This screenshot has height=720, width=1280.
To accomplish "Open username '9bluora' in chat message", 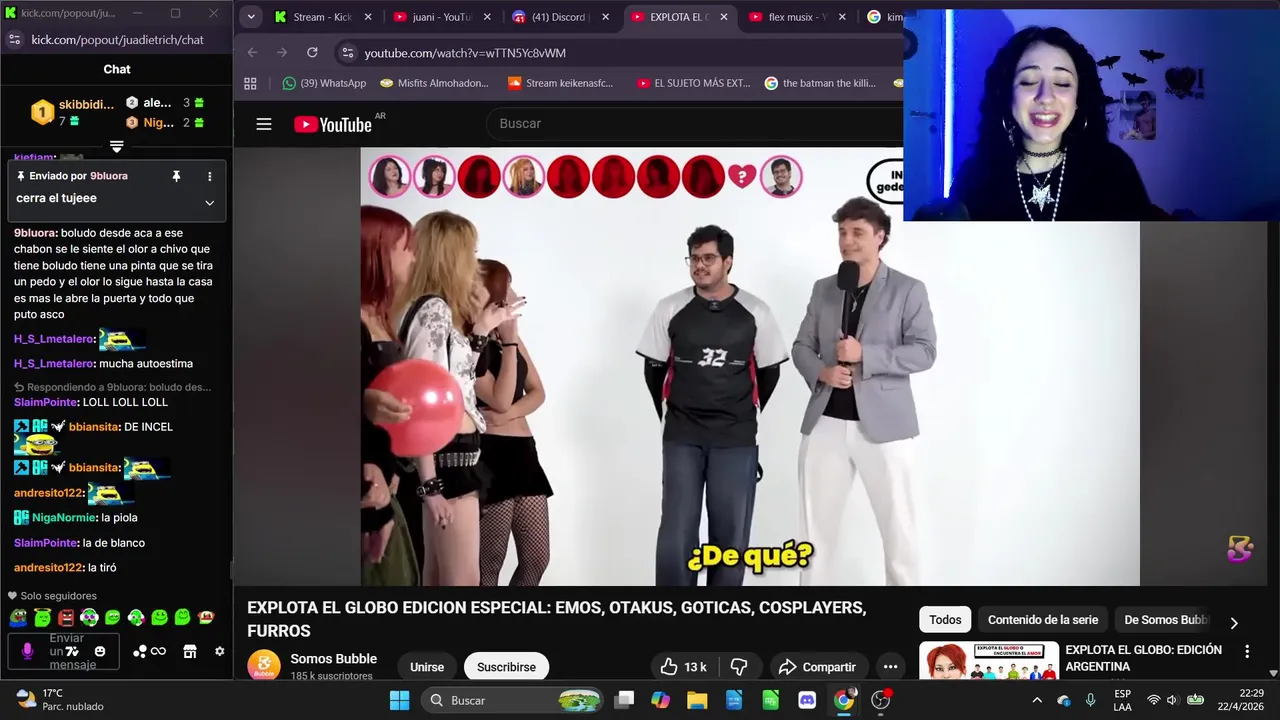I will [x=35, y=233].
